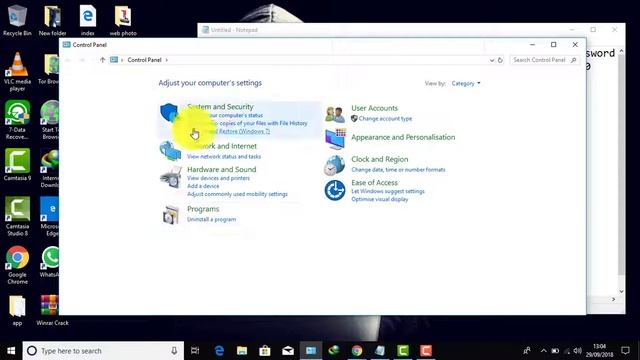Click Let Windows suggest settings
This screenshot has width=640, height=360.
tap(388, 191)
